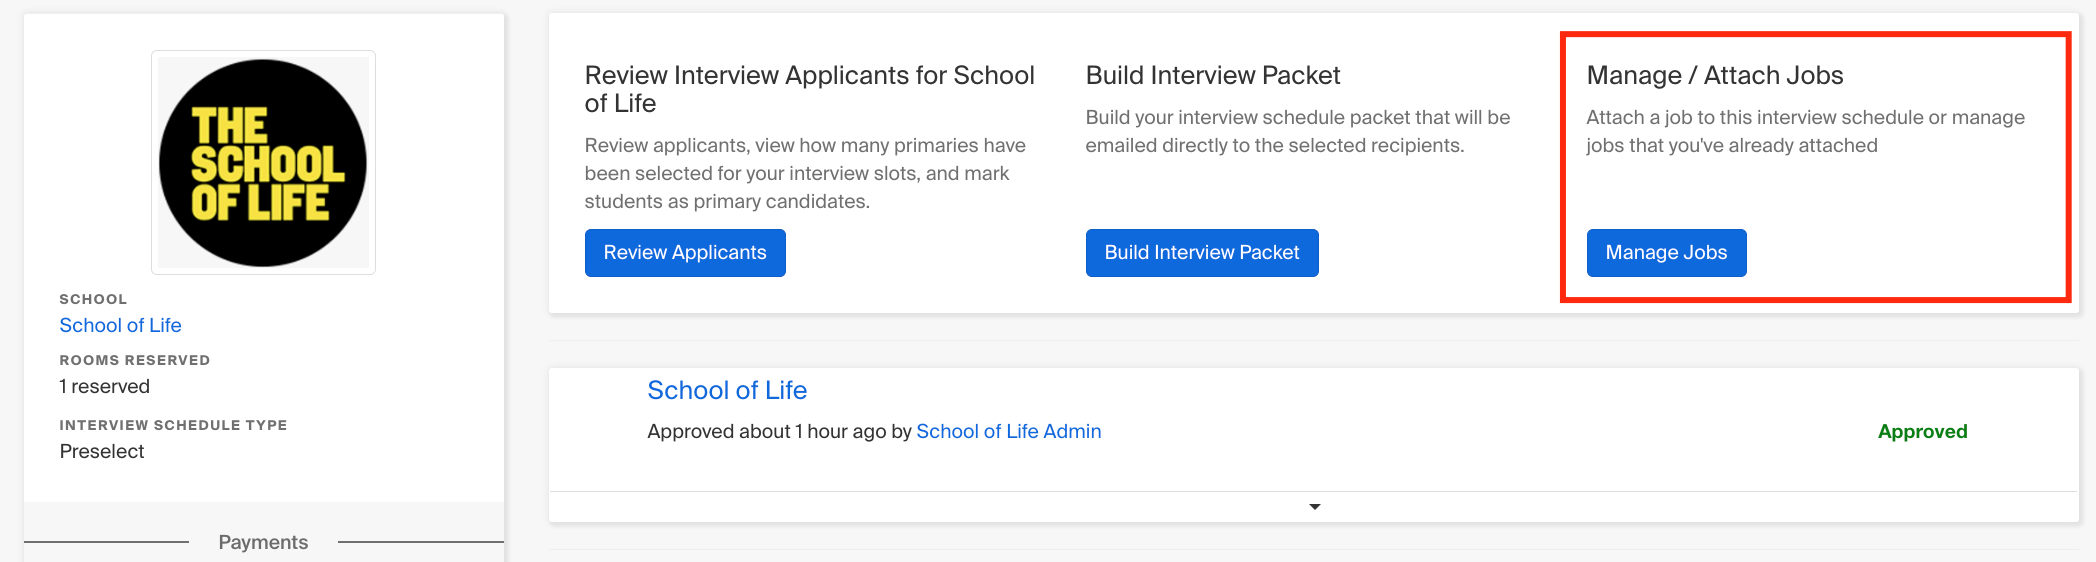The image size is (2096, 562).
Task: Click the 'Review applicants, view how many primaries' description
Action: click(806, 173)
